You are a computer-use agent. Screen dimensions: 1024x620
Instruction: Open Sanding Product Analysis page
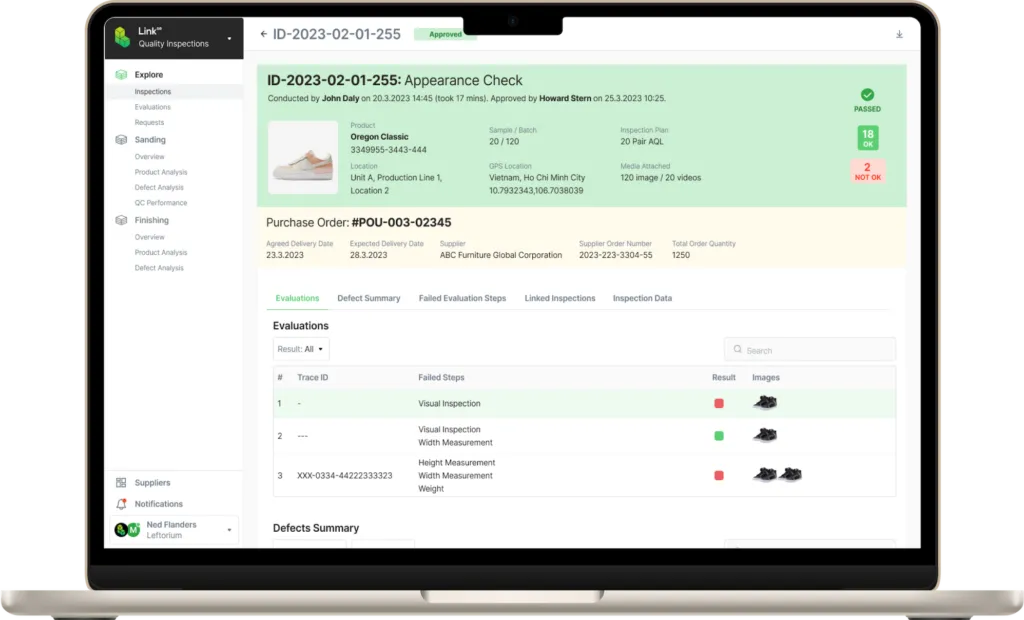click(161, 172)
